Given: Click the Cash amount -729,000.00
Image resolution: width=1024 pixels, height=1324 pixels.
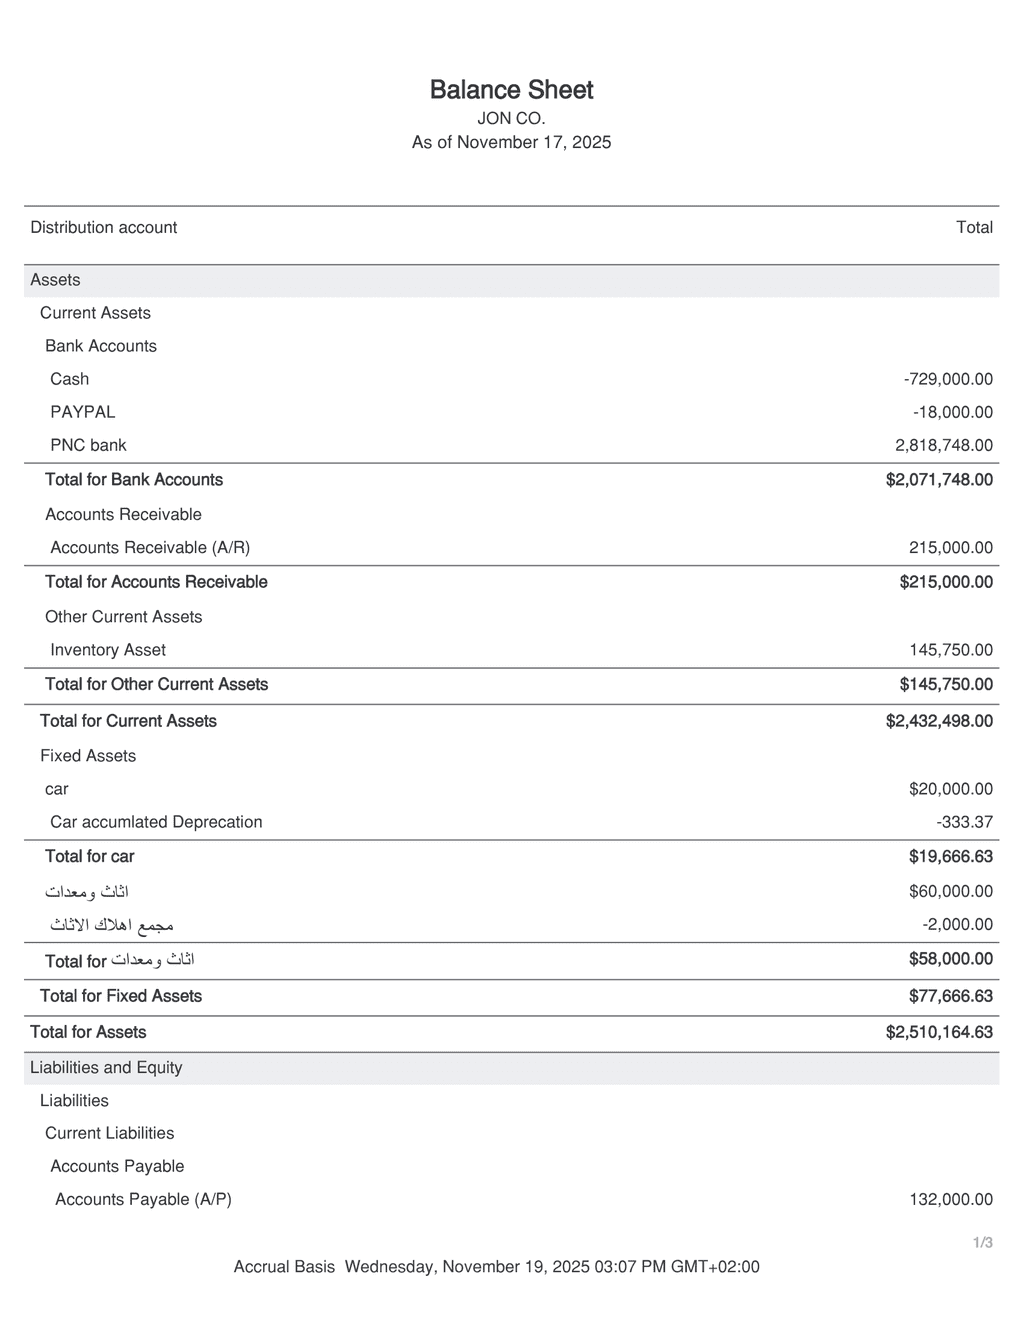Looking at the screenshot, I should pyautogui.click(x=948, y=379).
